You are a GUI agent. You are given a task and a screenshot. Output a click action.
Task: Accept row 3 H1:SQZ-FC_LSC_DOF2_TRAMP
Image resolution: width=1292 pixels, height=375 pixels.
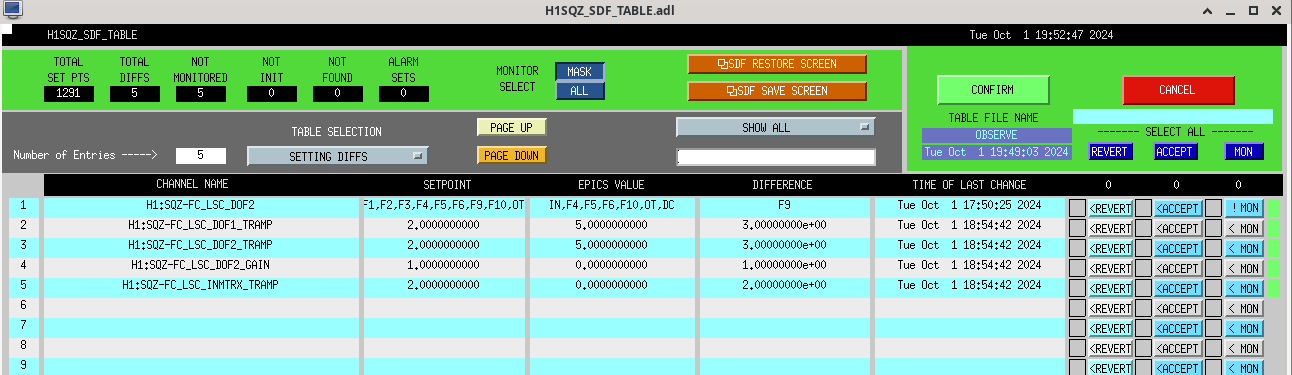pos(1178,248)
